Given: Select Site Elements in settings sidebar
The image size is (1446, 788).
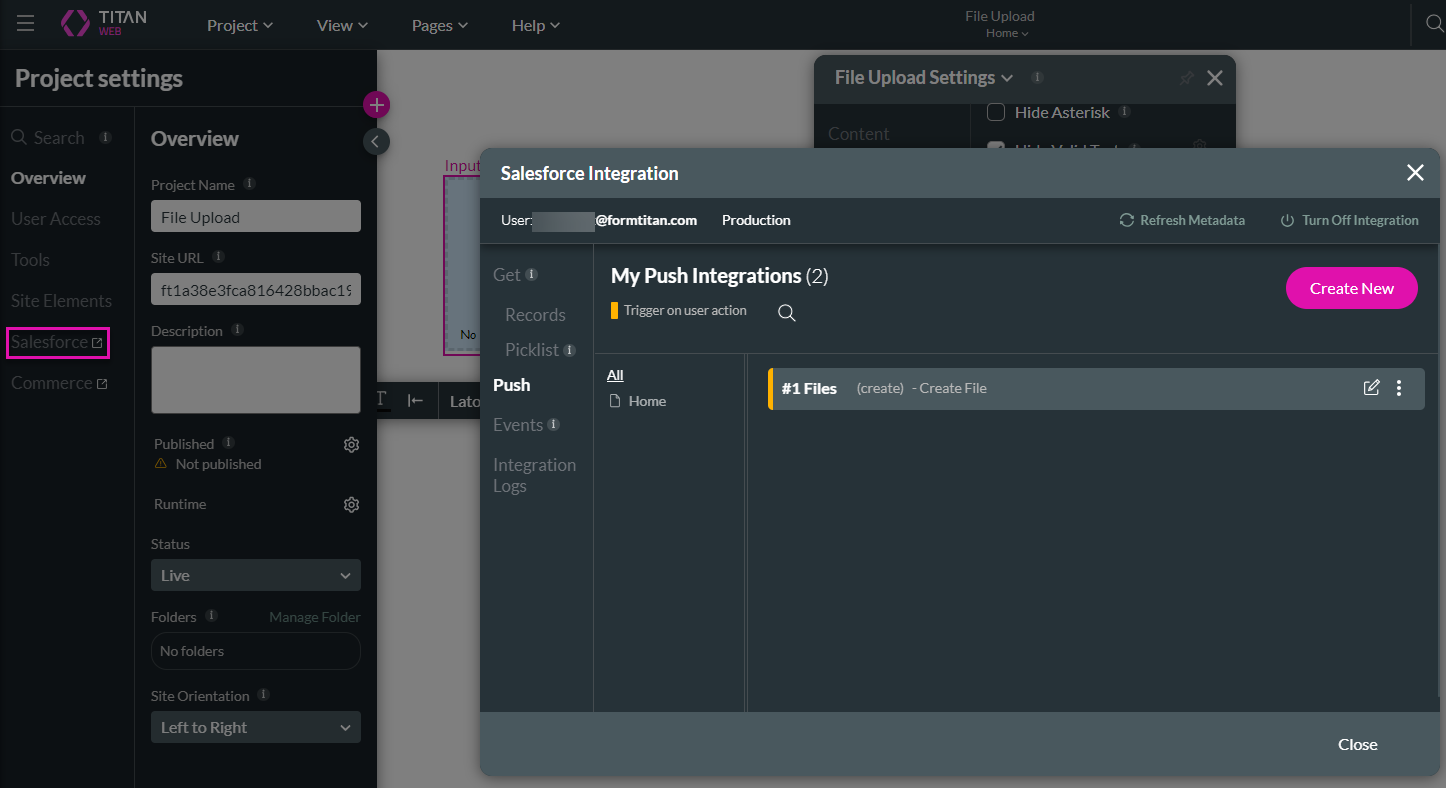Looking at the screenshot, I should (x=61, y=301).
